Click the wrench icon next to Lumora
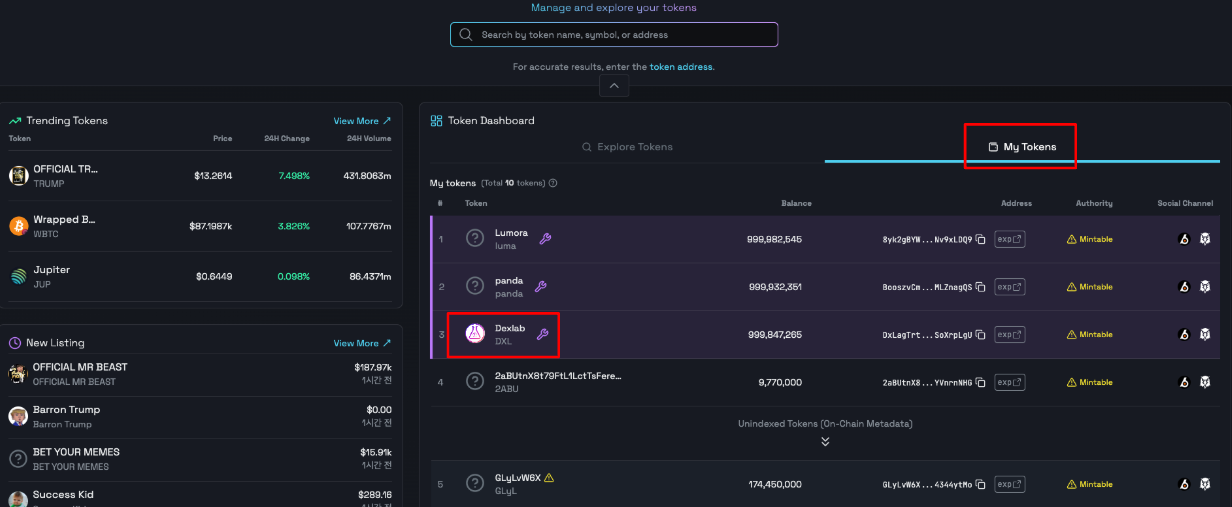Screen dimensions: 1232x507 [x=545, y=238]
